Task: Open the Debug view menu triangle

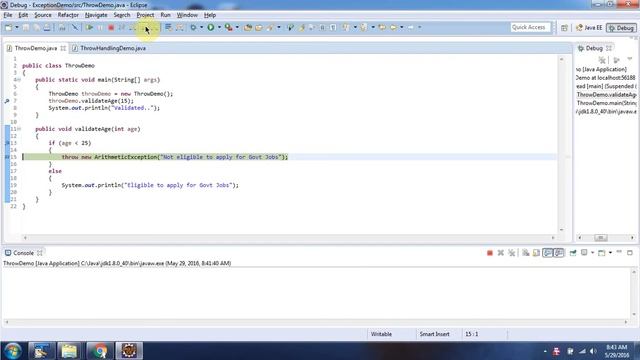Action: point(630,60)
